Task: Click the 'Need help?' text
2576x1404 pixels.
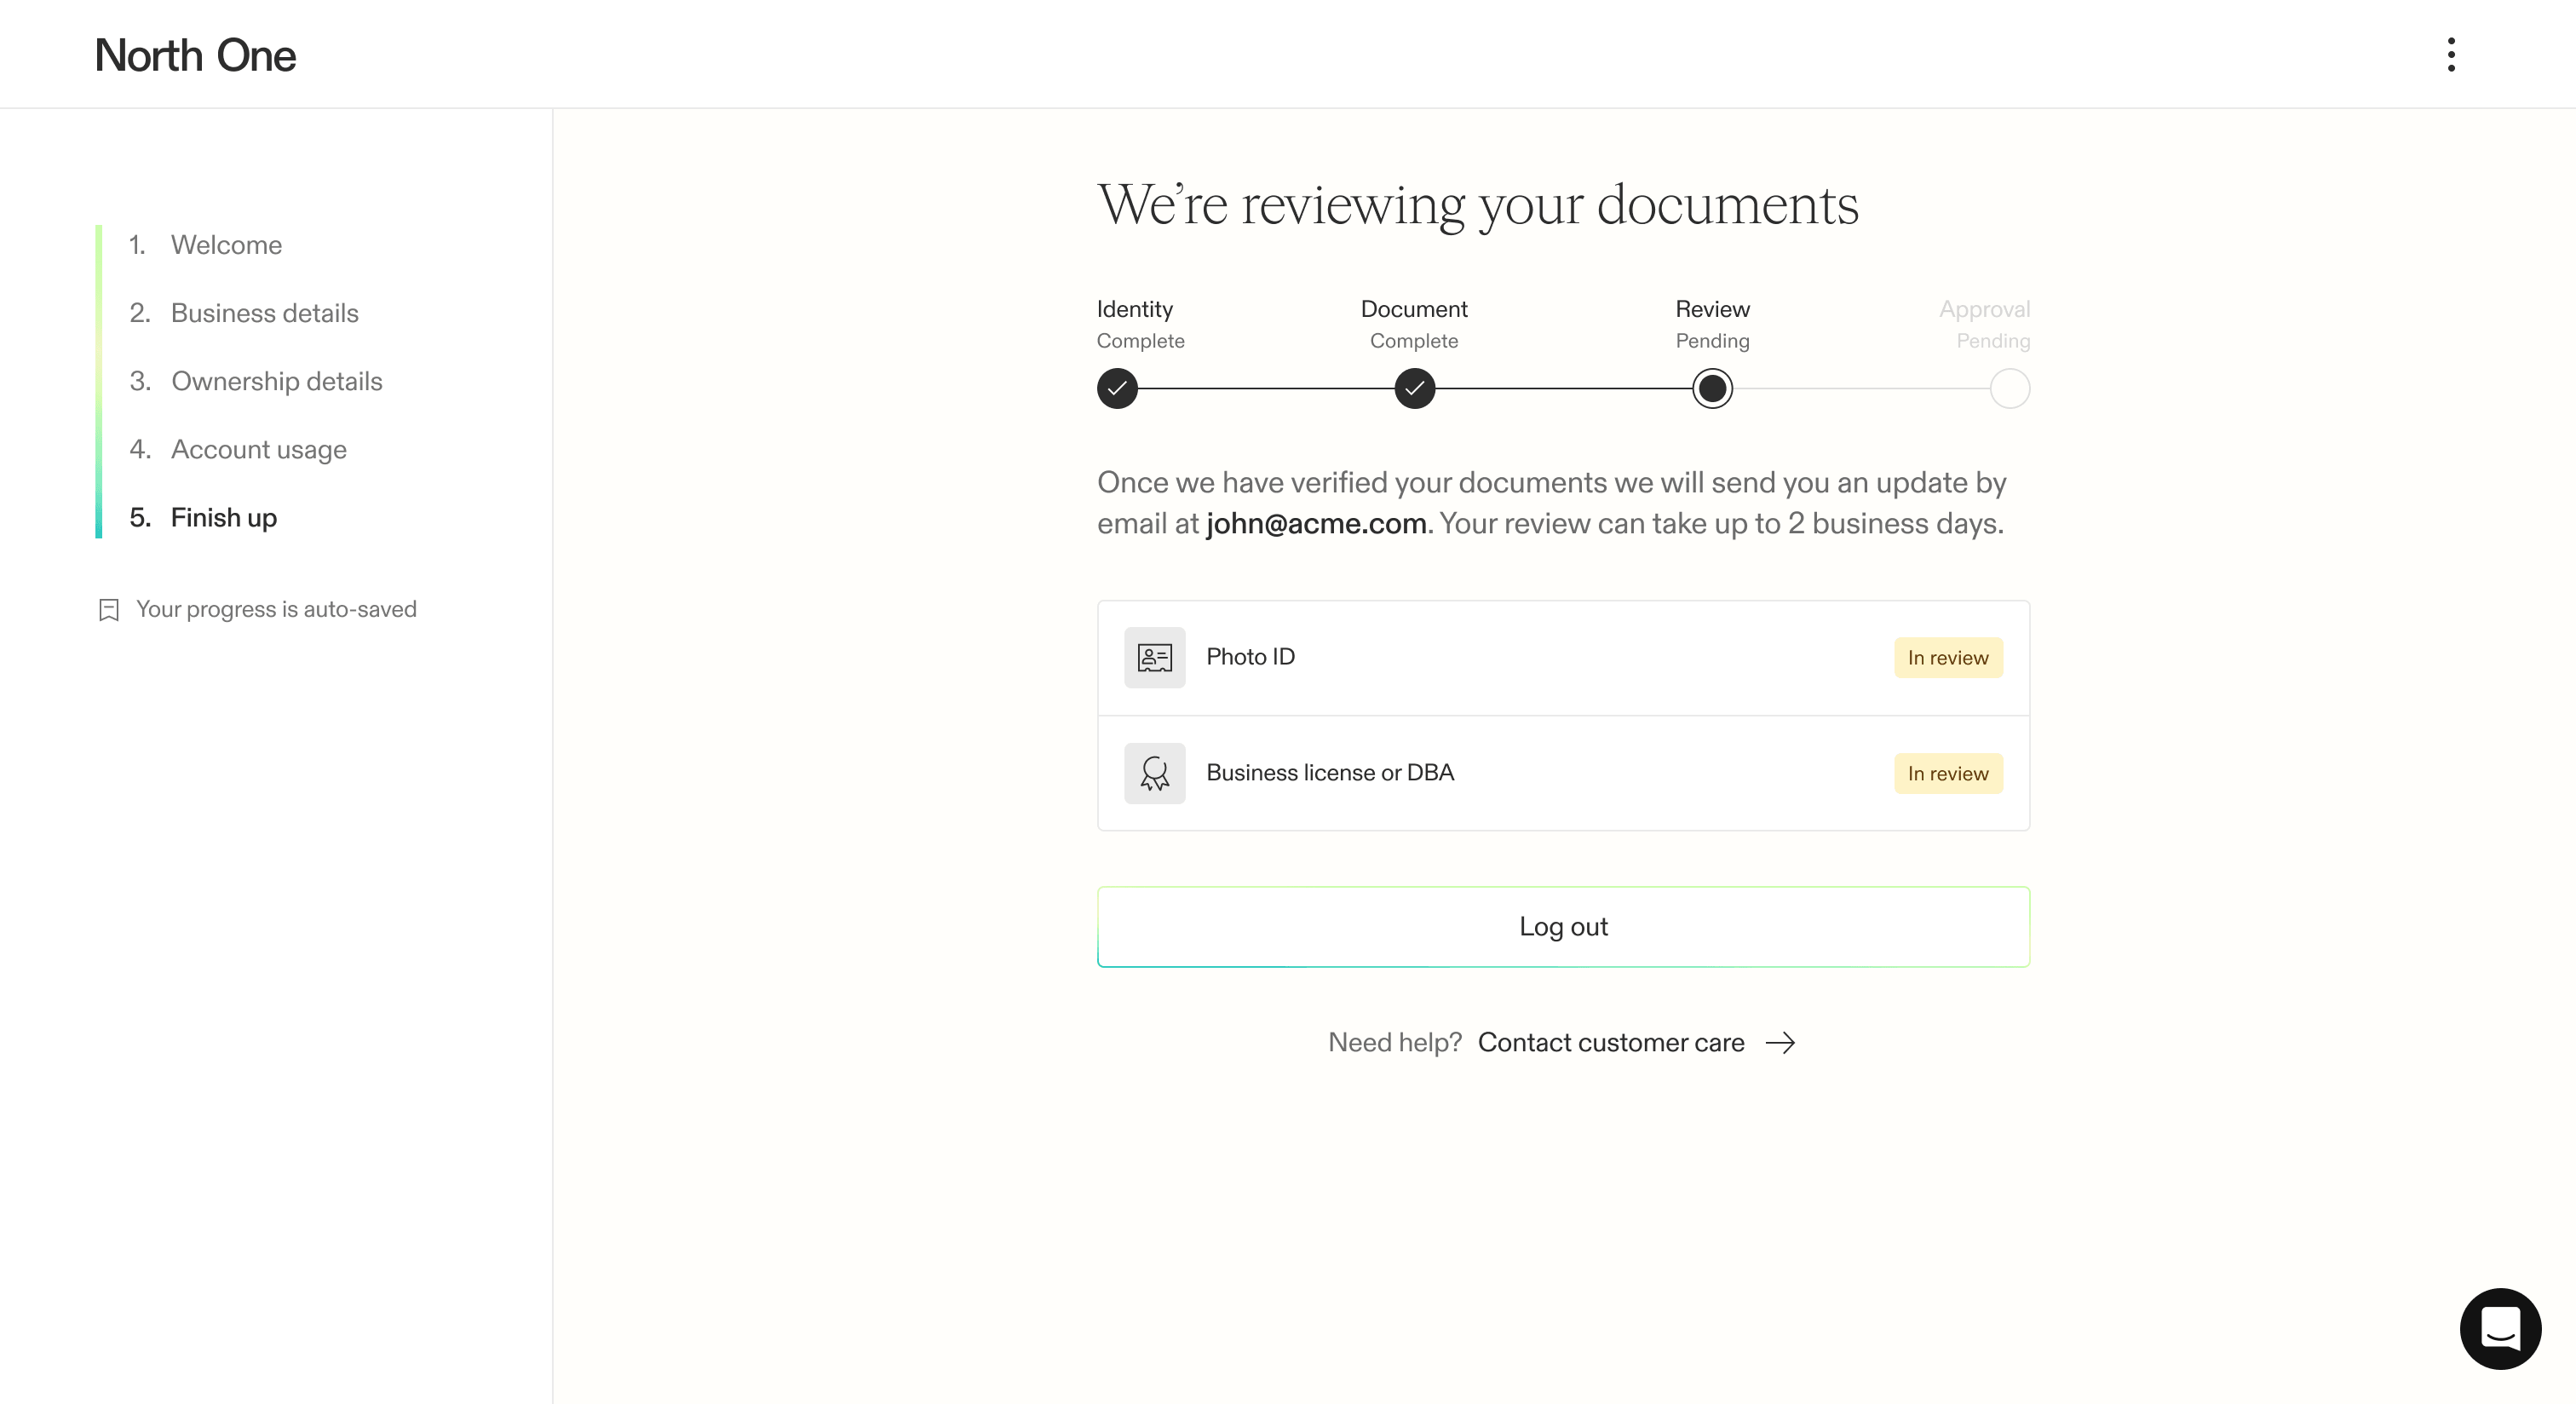Action: point(1394,1043)
